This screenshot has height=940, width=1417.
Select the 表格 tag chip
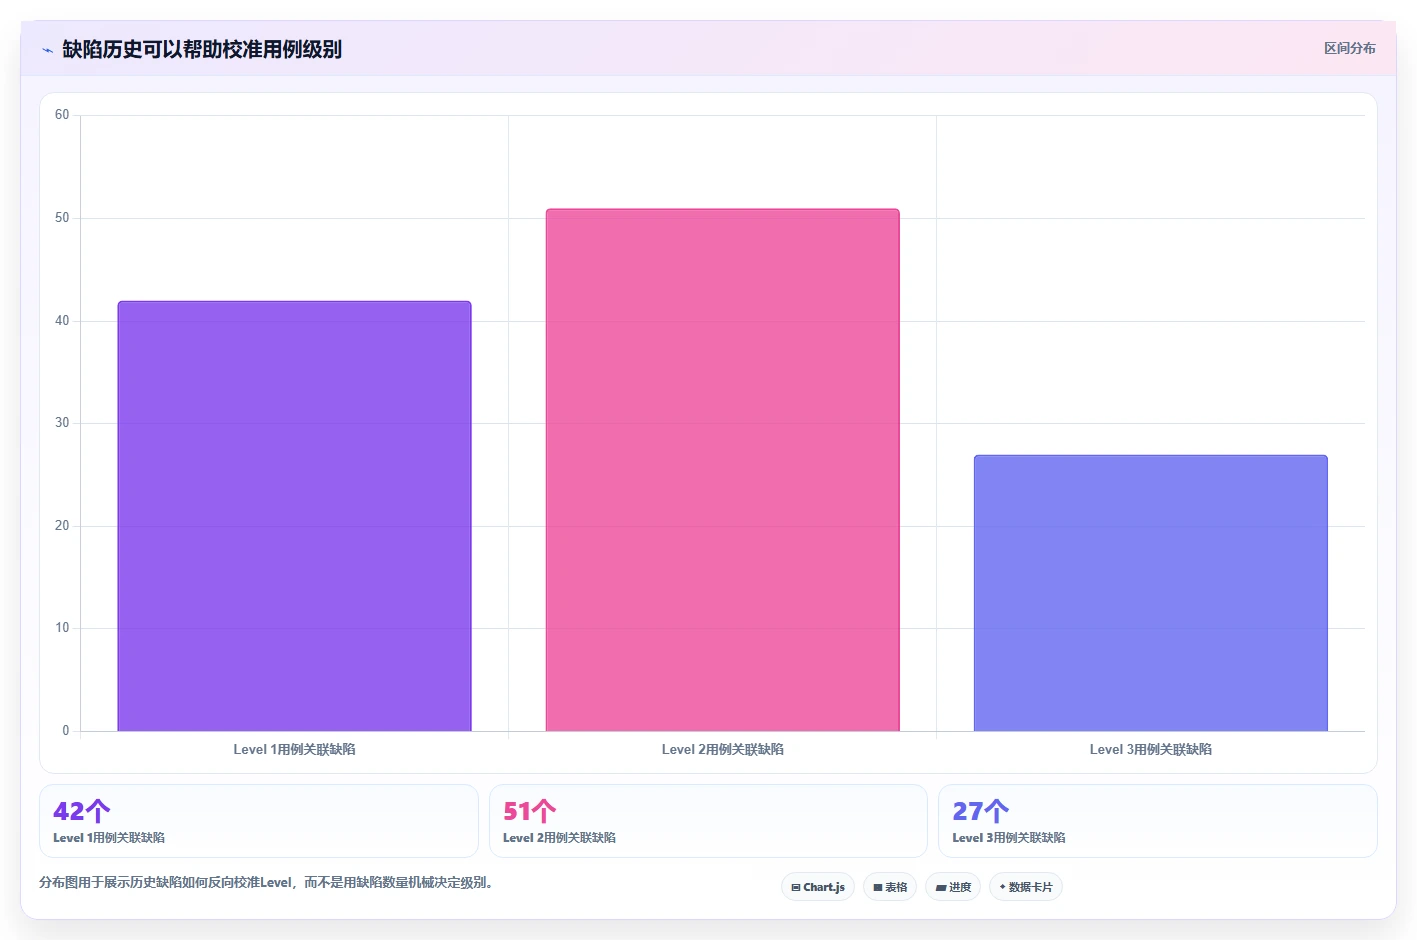pos(890,887)
